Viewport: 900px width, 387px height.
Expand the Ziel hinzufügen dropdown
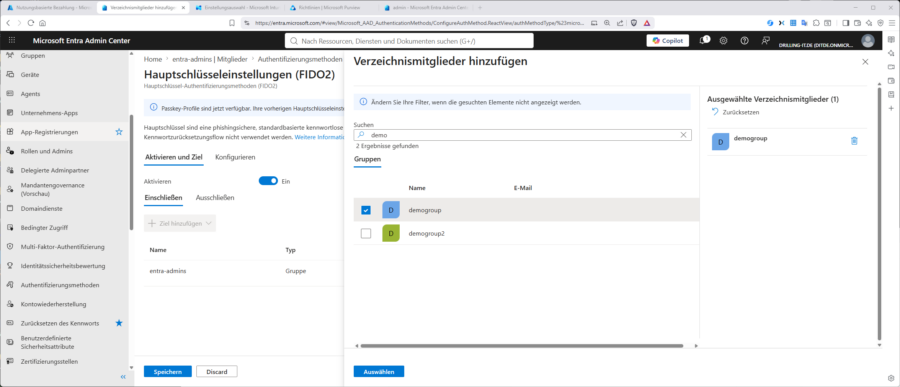click(180, 223)
